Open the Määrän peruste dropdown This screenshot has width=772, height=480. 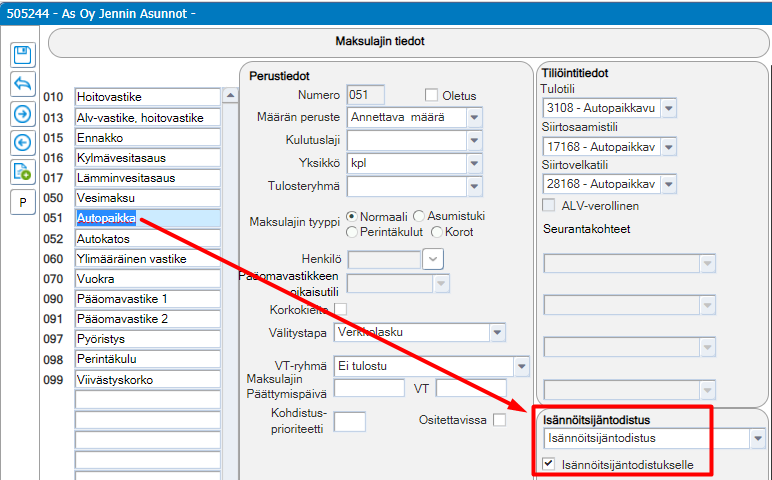[x=474, y=117]
